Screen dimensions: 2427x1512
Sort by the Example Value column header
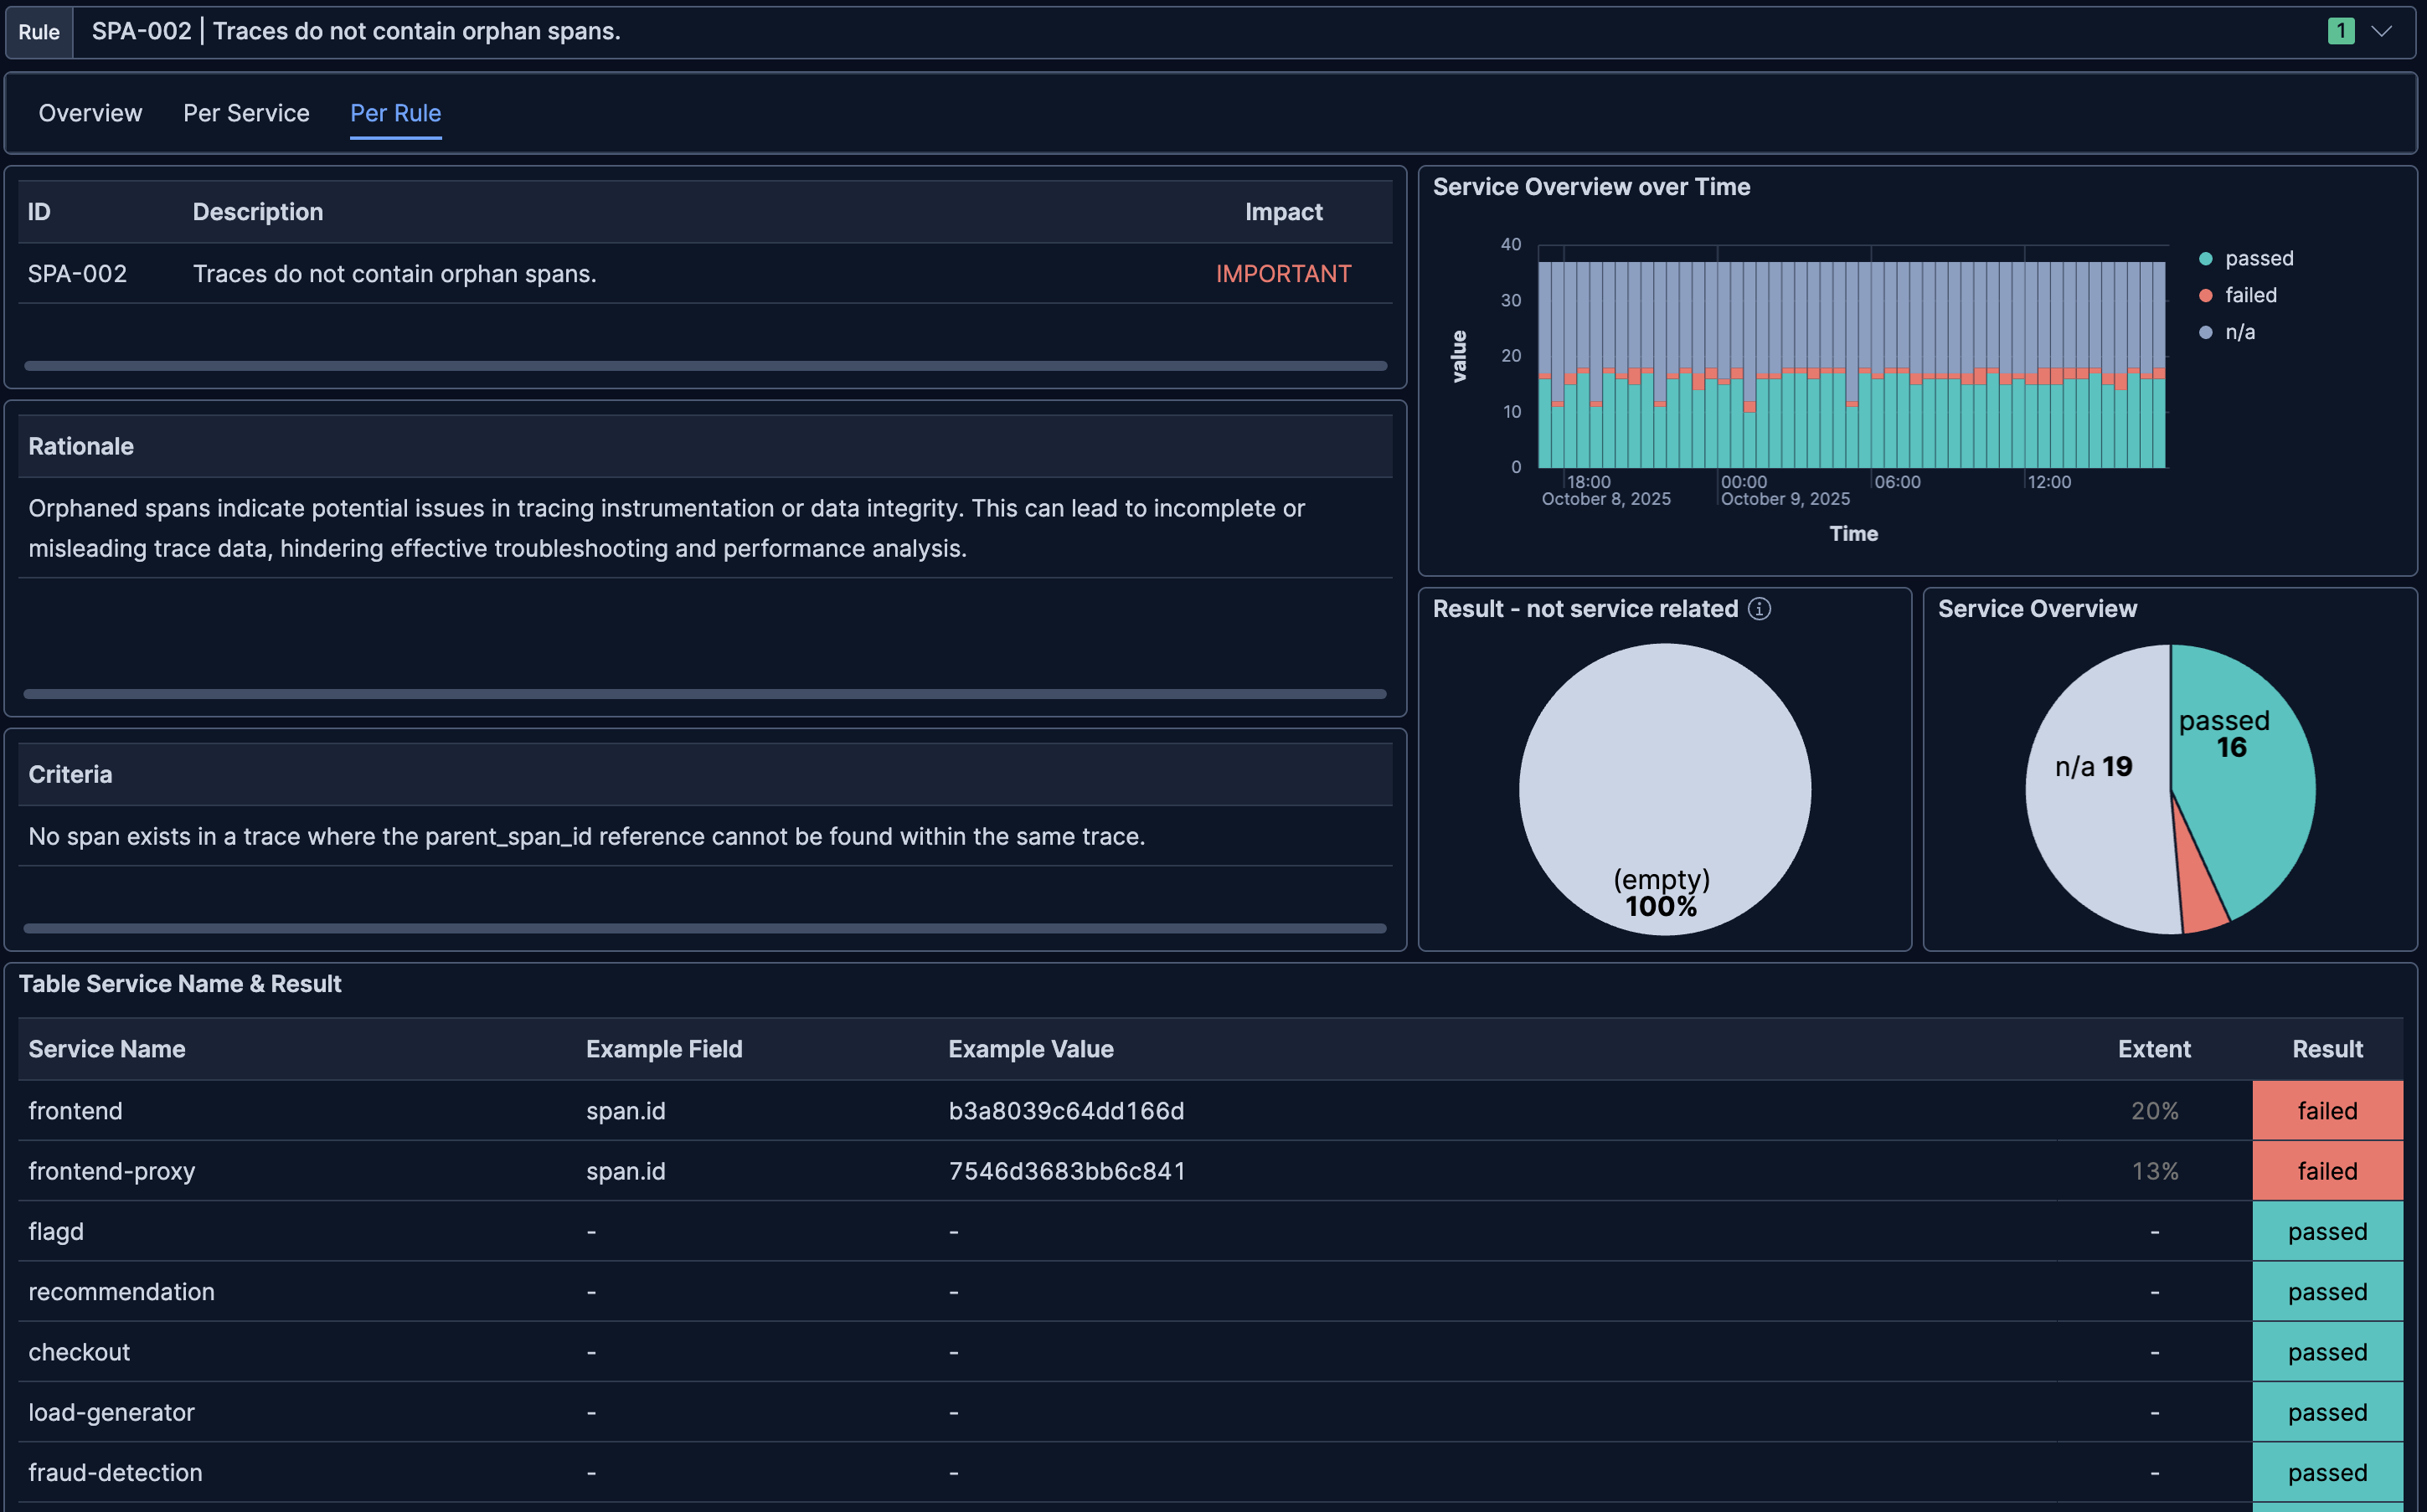tap(1031, 1049)
